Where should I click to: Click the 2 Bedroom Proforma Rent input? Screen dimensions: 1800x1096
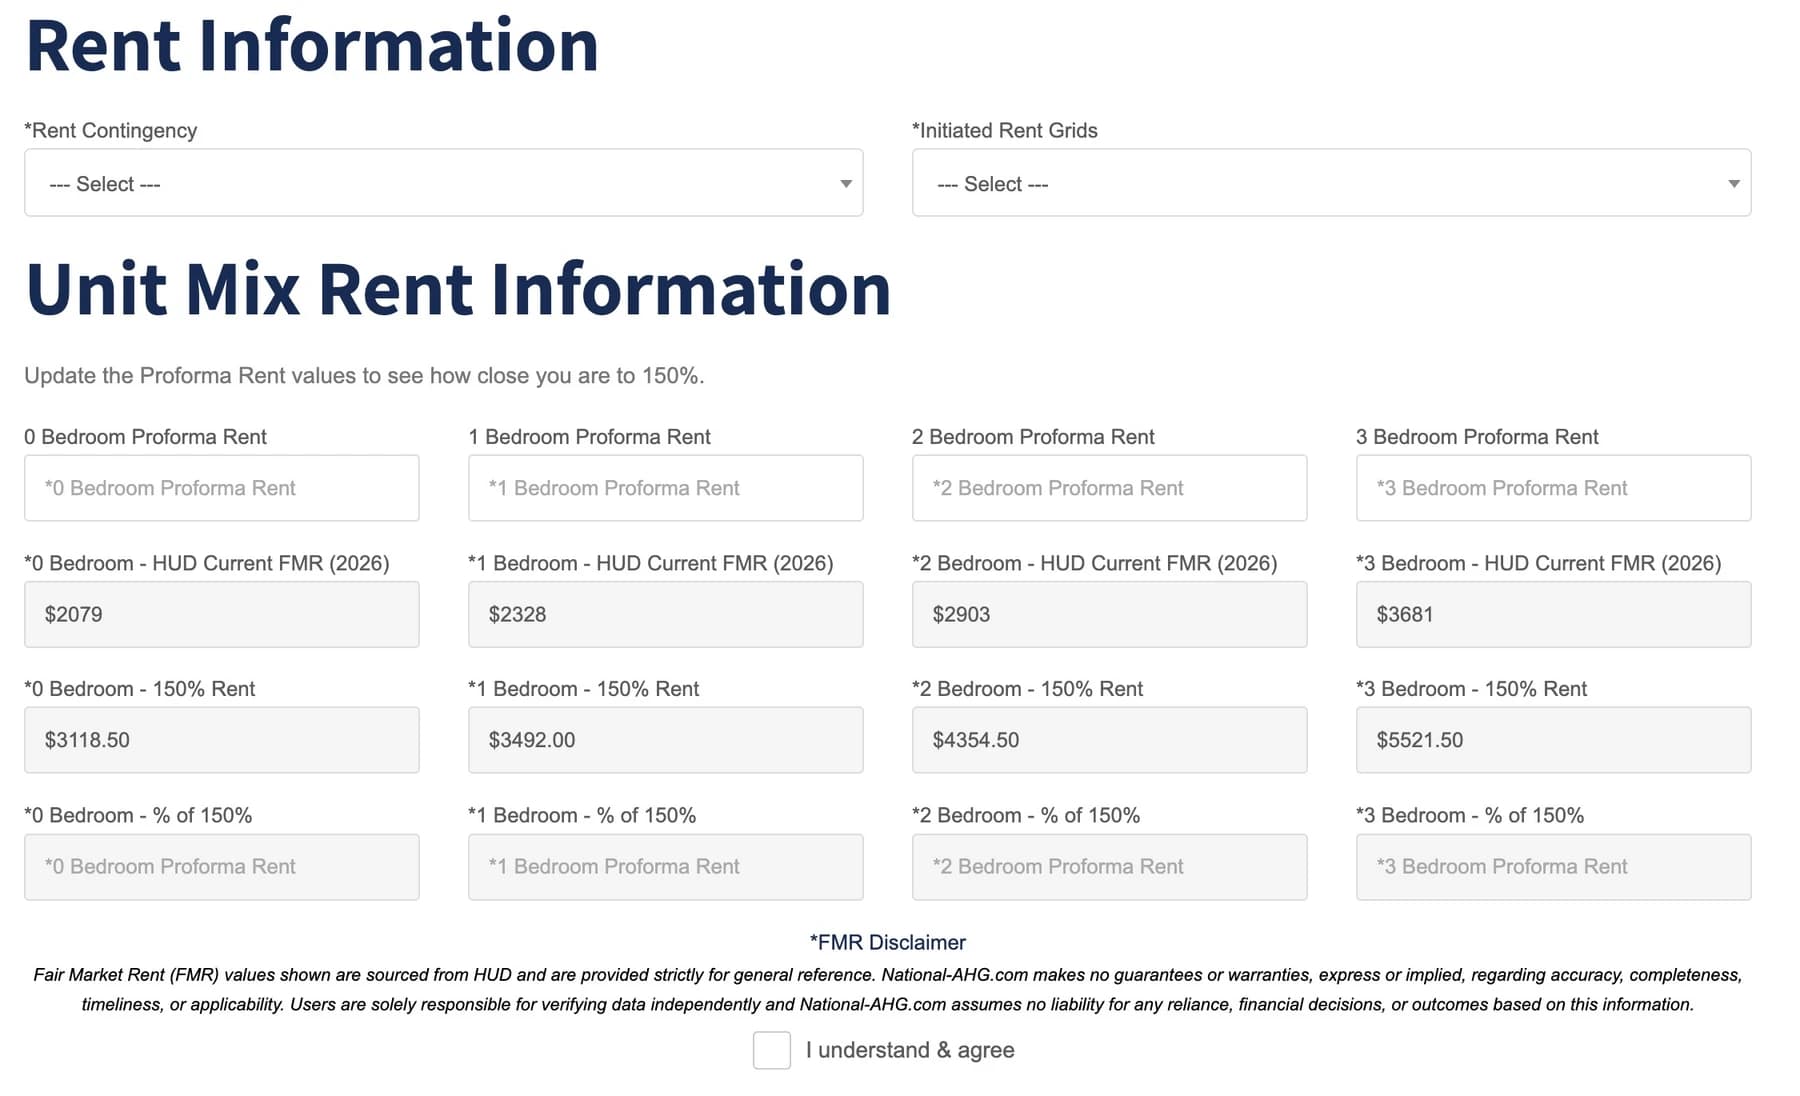coord(1109,488)
